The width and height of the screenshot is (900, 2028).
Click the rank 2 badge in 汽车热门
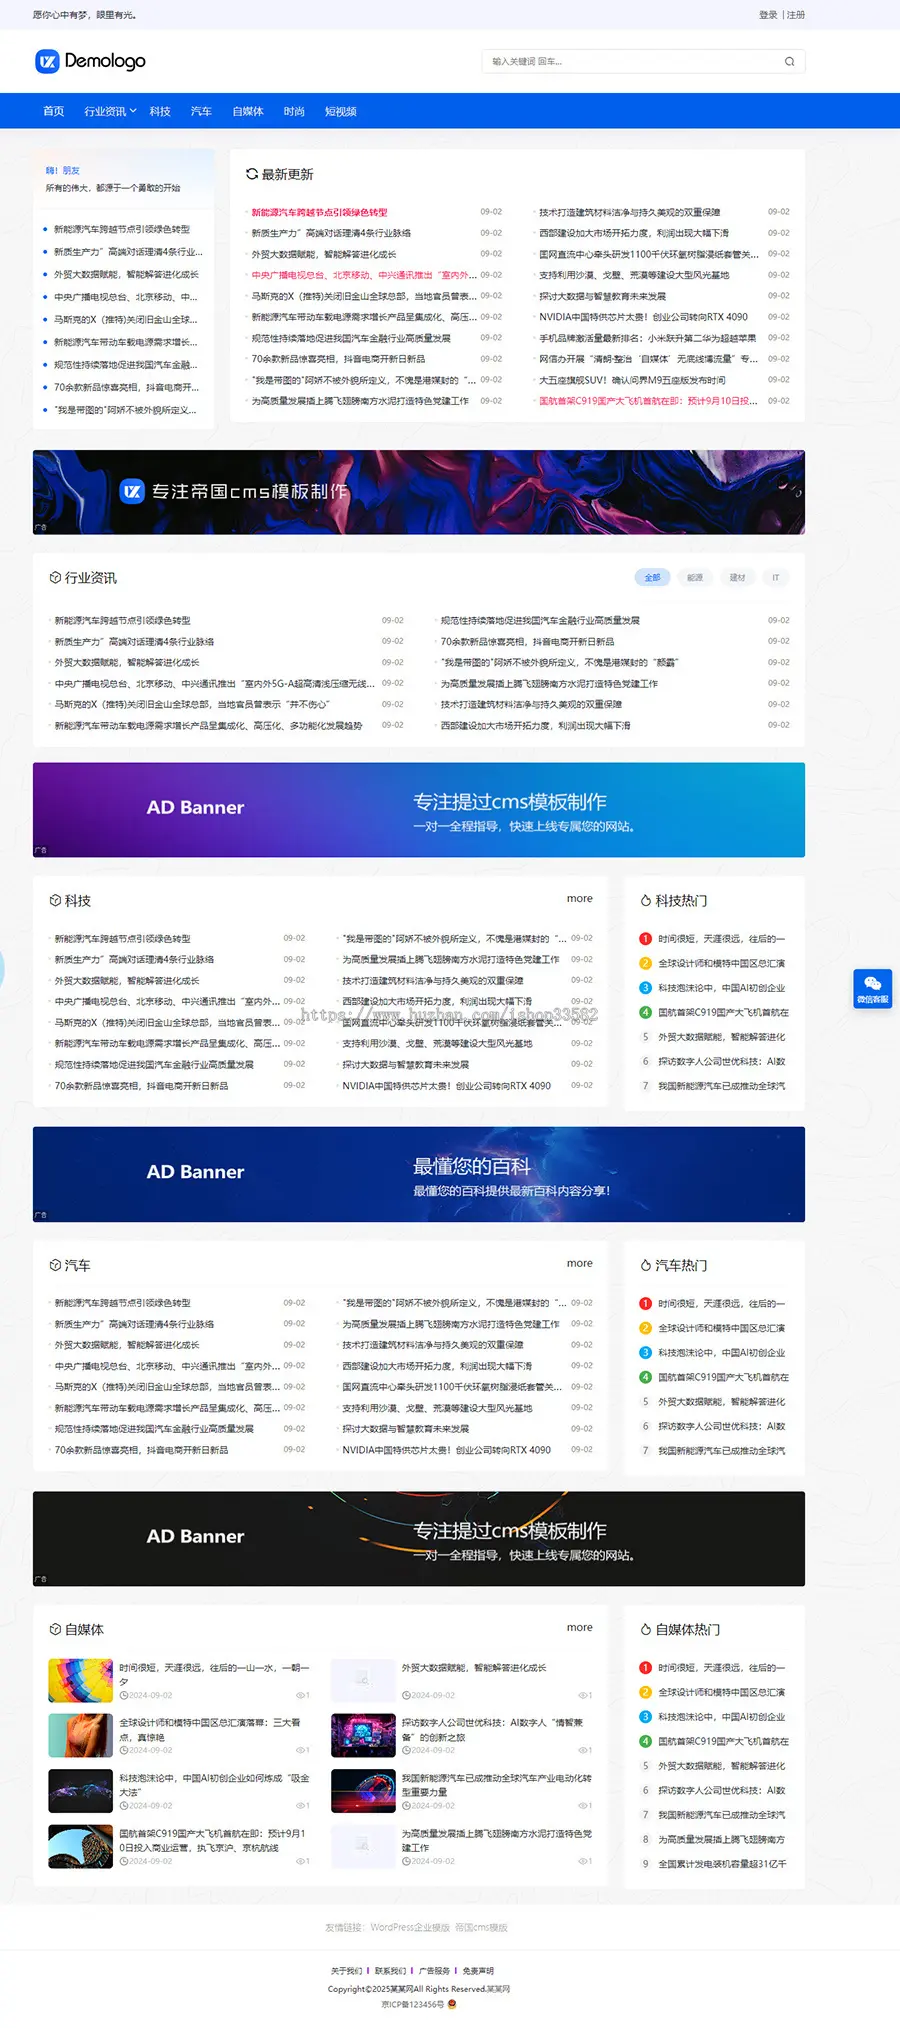pos(645,1328)
